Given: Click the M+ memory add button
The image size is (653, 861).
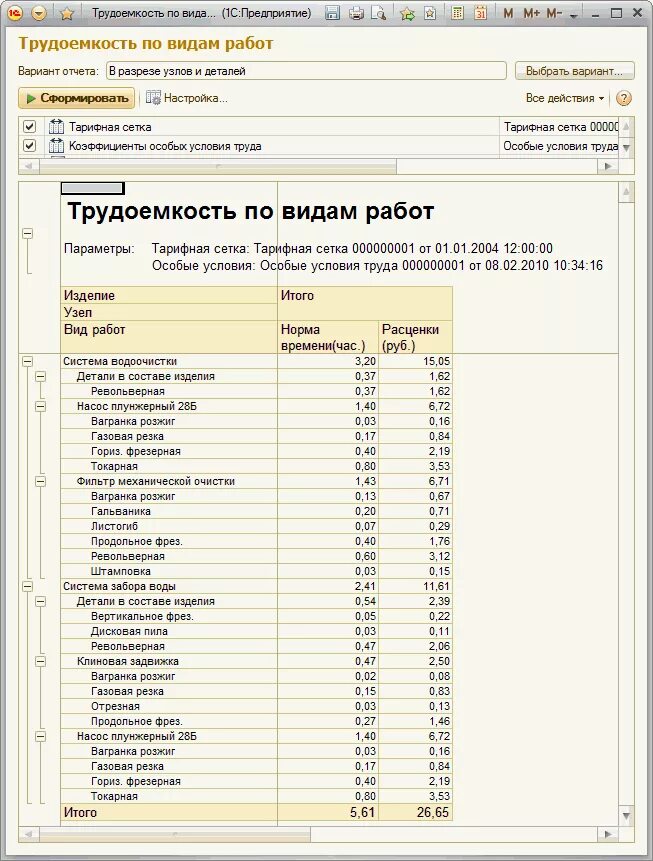Looking at the screenshot, I should point(531,13).
